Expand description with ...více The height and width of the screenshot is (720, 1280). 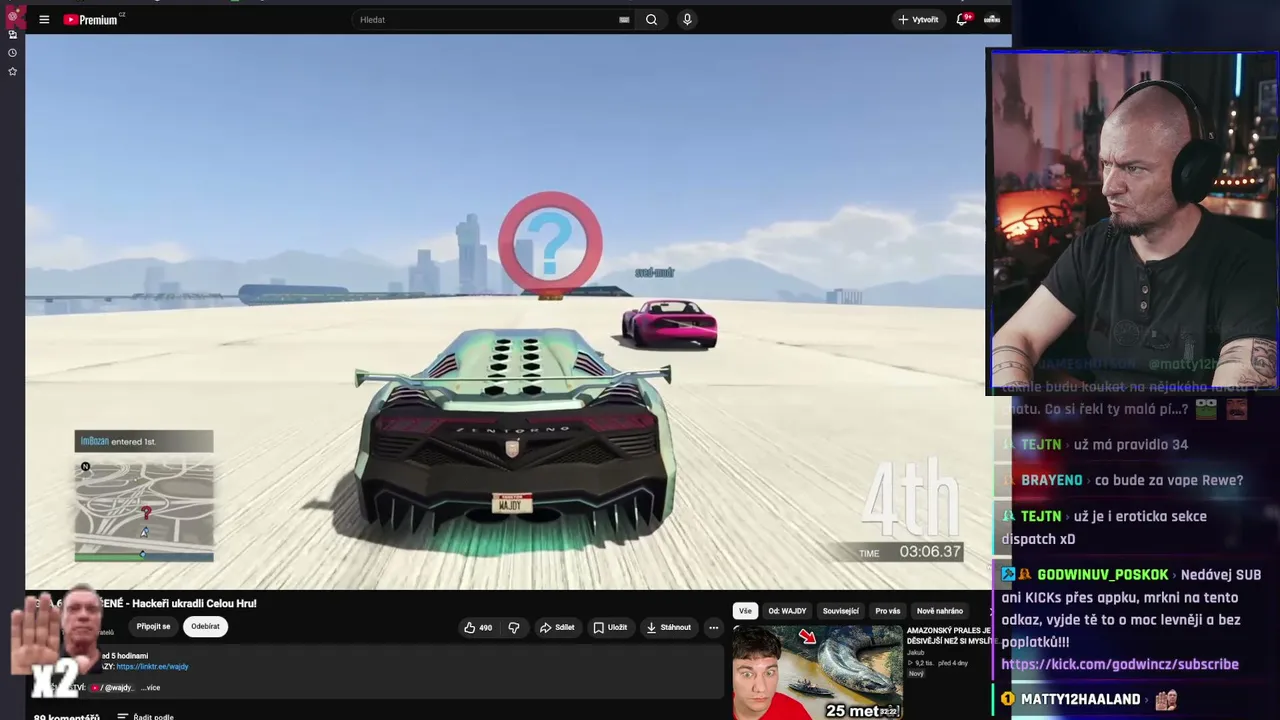pyautogui.click(x=150, y=688)
